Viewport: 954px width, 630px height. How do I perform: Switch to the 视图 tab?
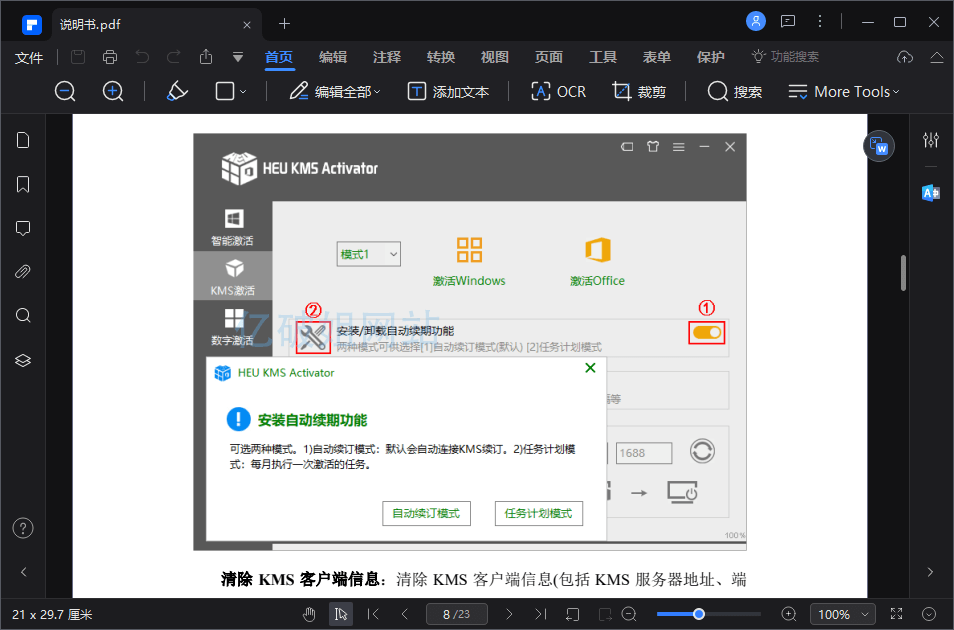pyautogui.click(x=495, y=57)
